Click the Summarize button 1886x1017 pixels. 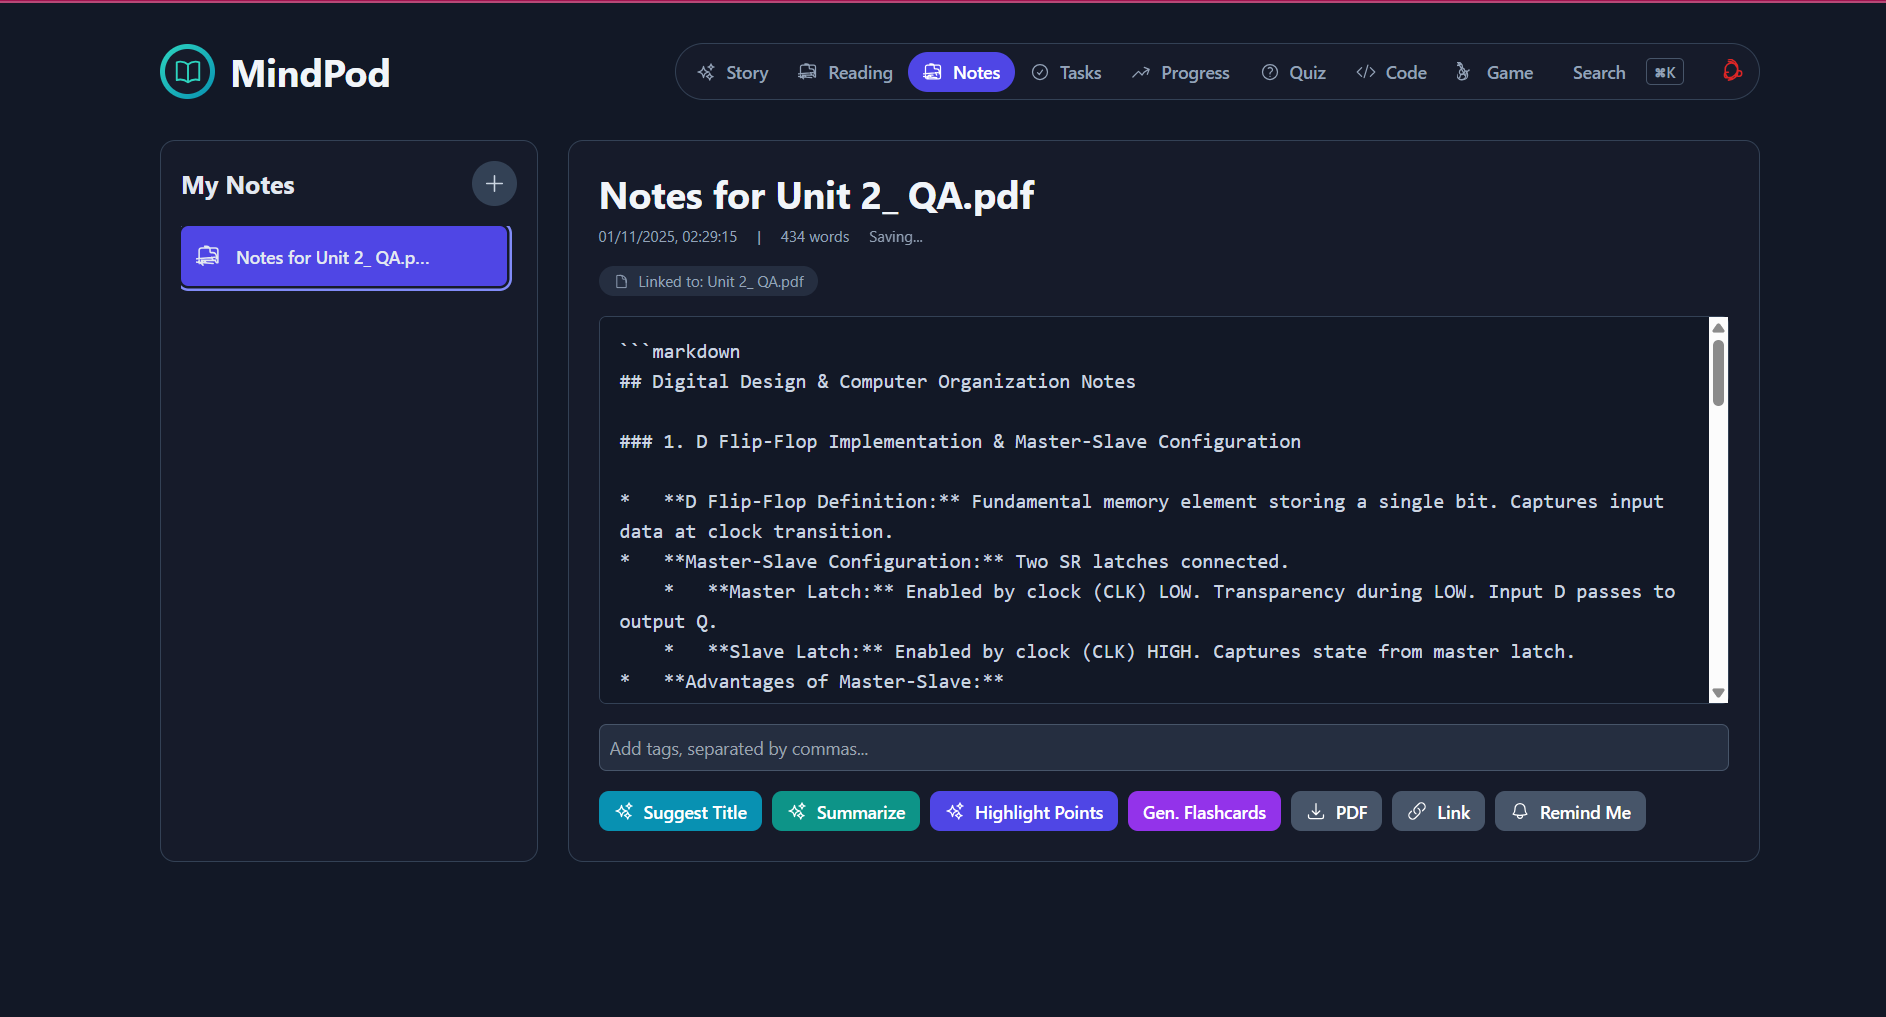click(846, 812)
